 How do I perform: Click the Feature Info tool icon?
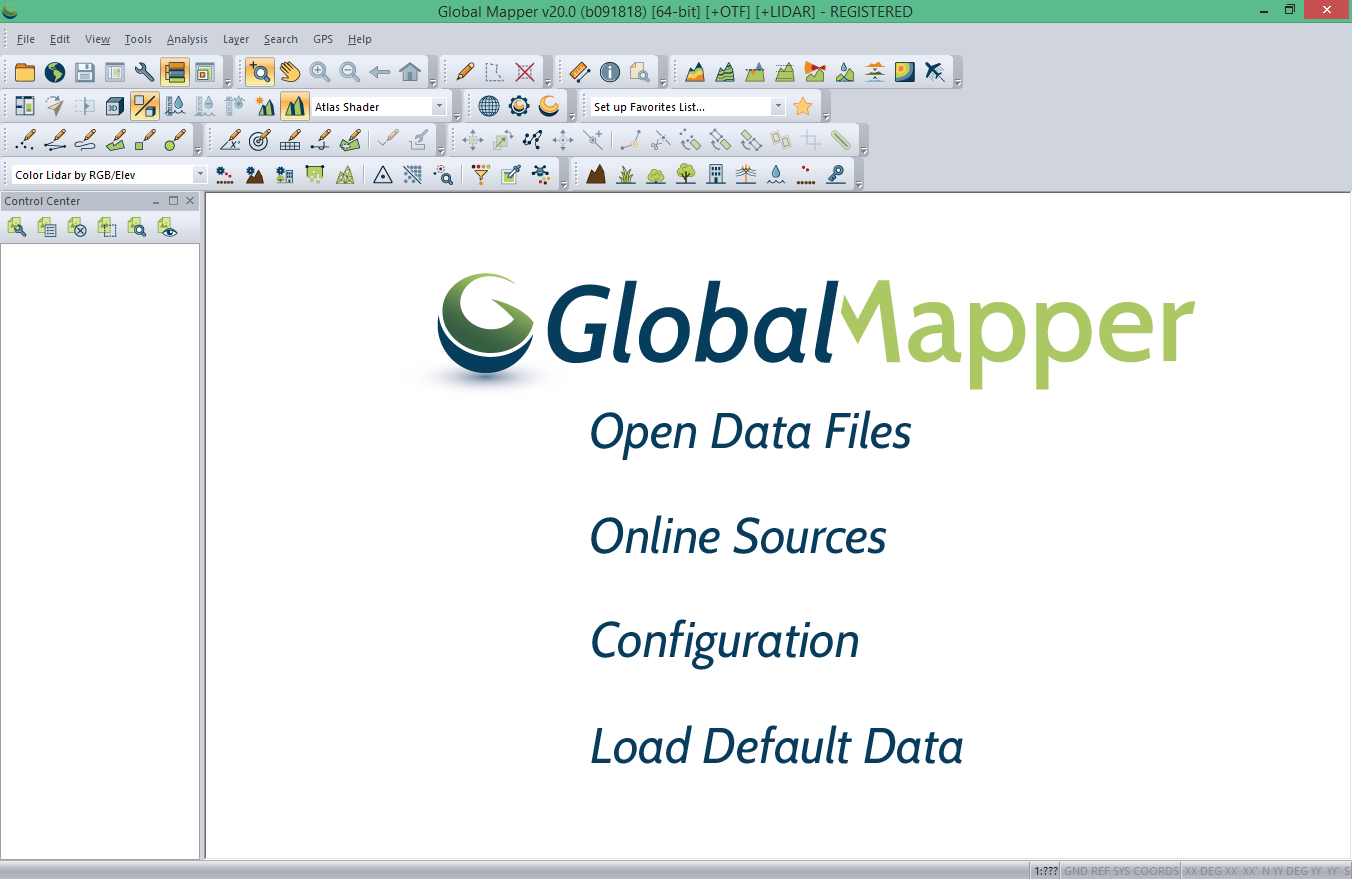(609, 72)
